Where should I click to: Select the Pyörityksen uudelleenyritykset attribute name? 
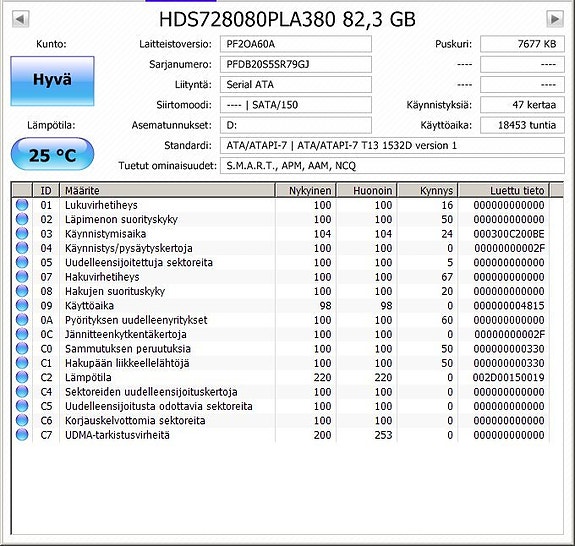pyautogui.click(x=136, y=320)
